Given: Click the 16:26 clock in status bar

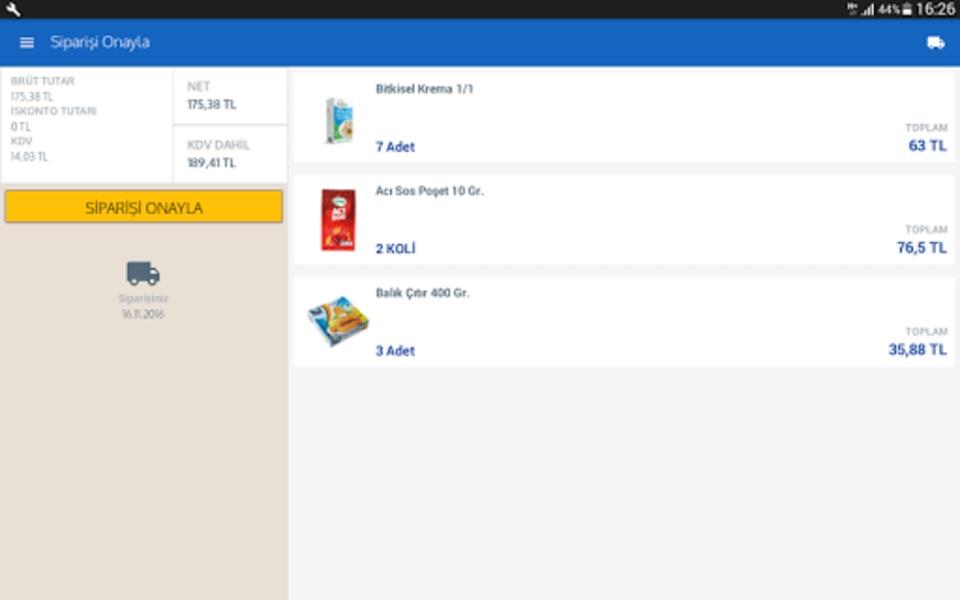Looking at the screenshot, I should click(936, 9).
